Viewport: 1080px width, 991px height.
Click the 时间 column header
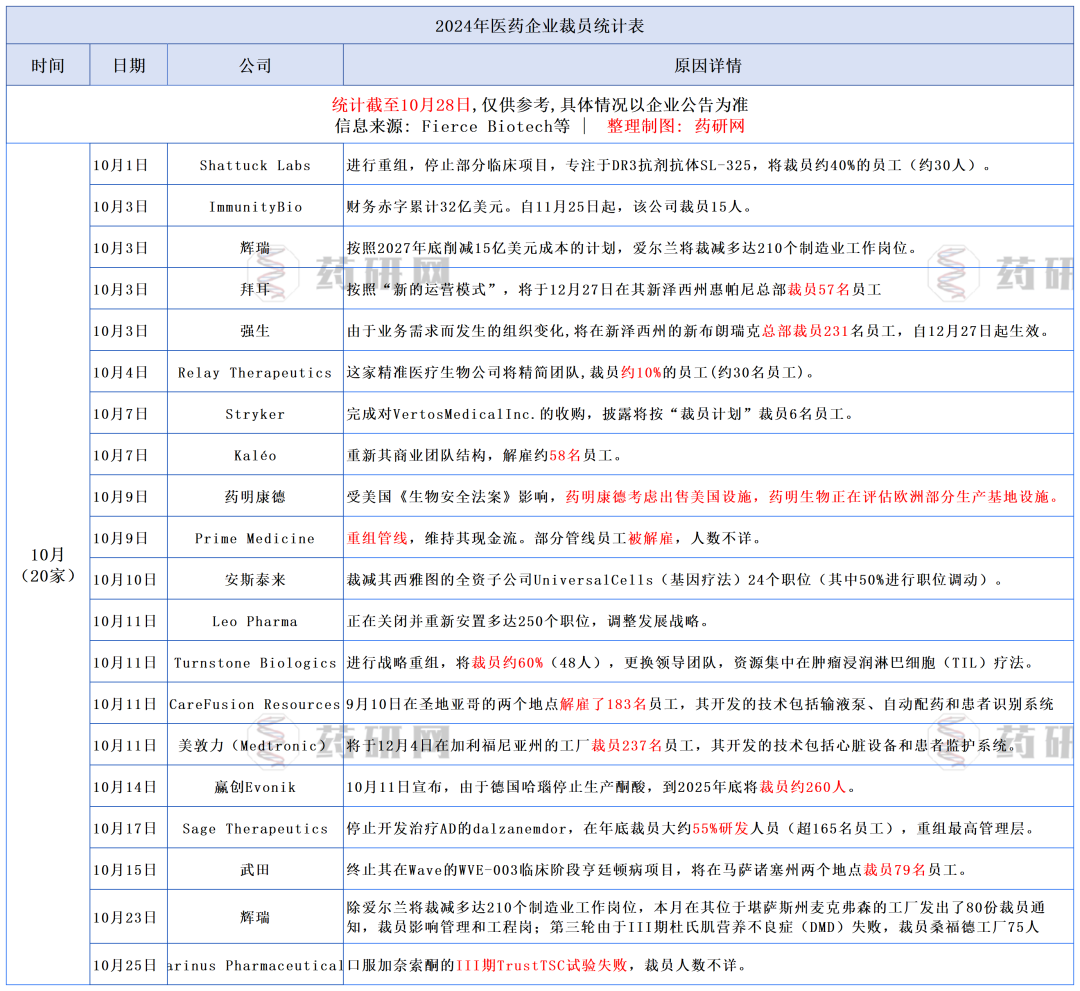47,65
